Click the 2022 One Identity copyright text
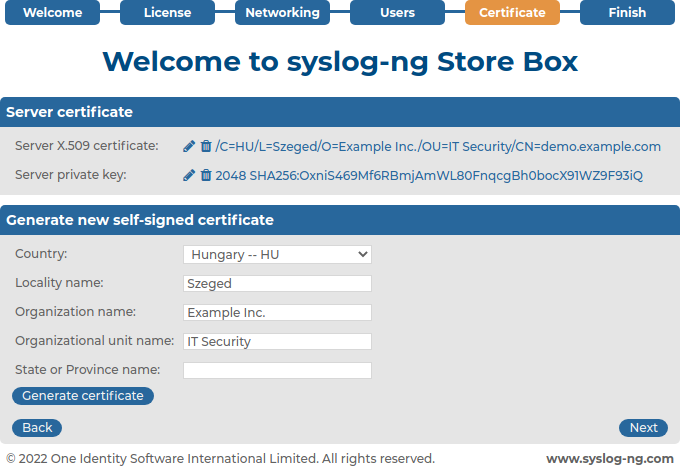This screenshot has width=680, height=467. pos(220,459)
